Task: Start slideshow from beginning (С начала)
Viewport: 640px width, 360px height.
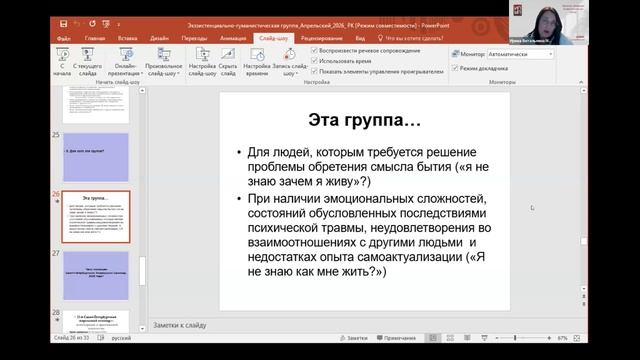Action: [x=62, y=62]
